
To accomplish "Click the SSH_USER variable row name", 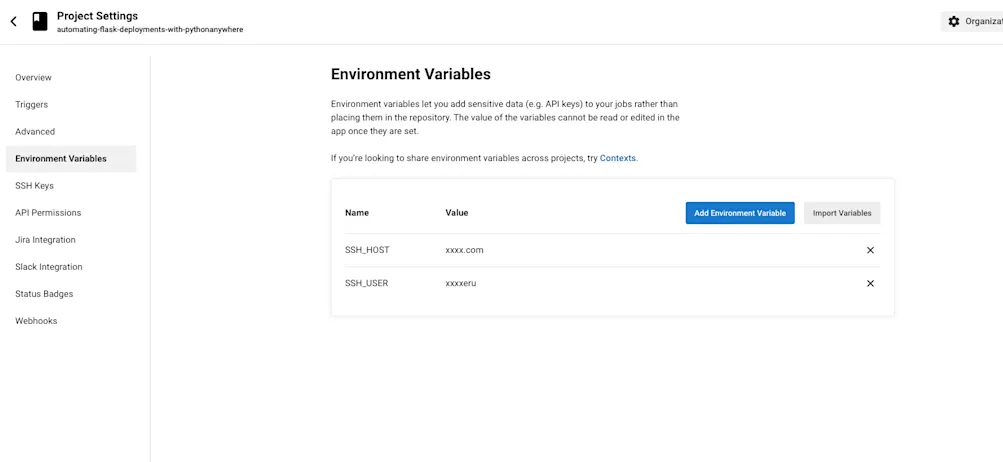I will click(x=366, y=283).
